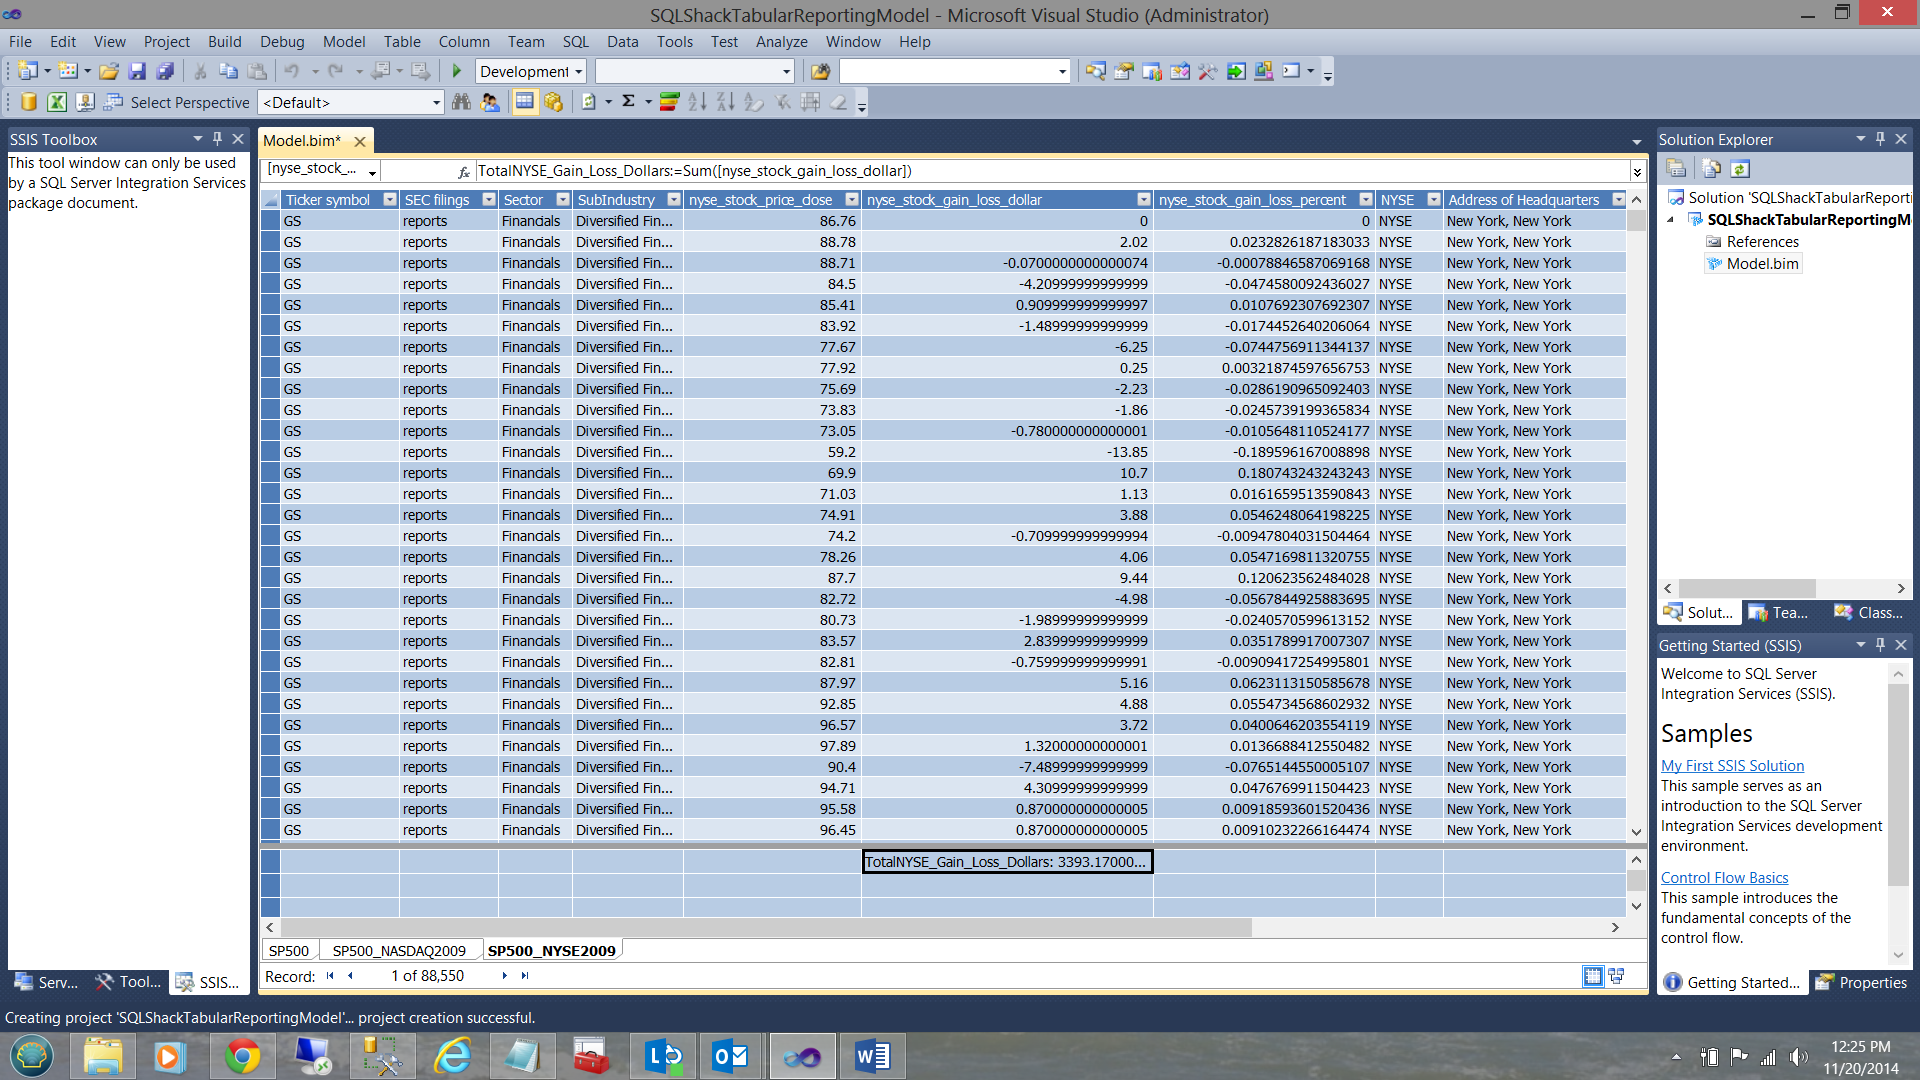This screenshot has height=1080, width=1920.
Task: Click the Analyze in Excel icon
Action: pyautogui.click(x=57, y=102)
